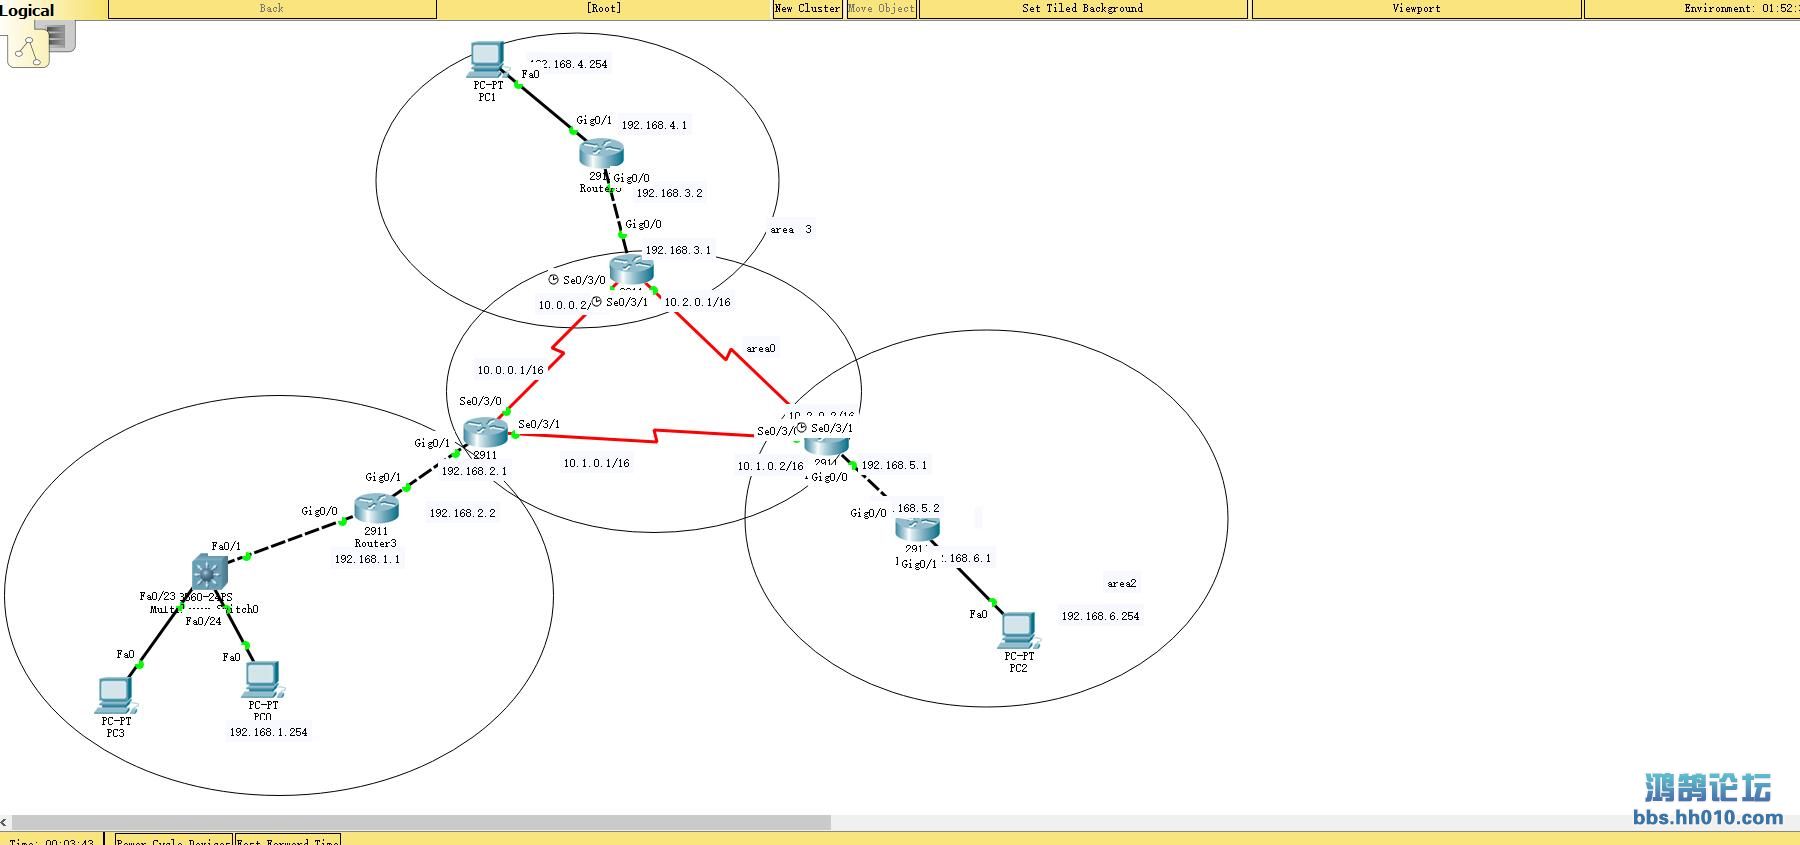Image resolution: width=1800 pixels, height=845 pixels.
Task: Click the 192.168.3.2 label
Action: (x=669, y=193)
